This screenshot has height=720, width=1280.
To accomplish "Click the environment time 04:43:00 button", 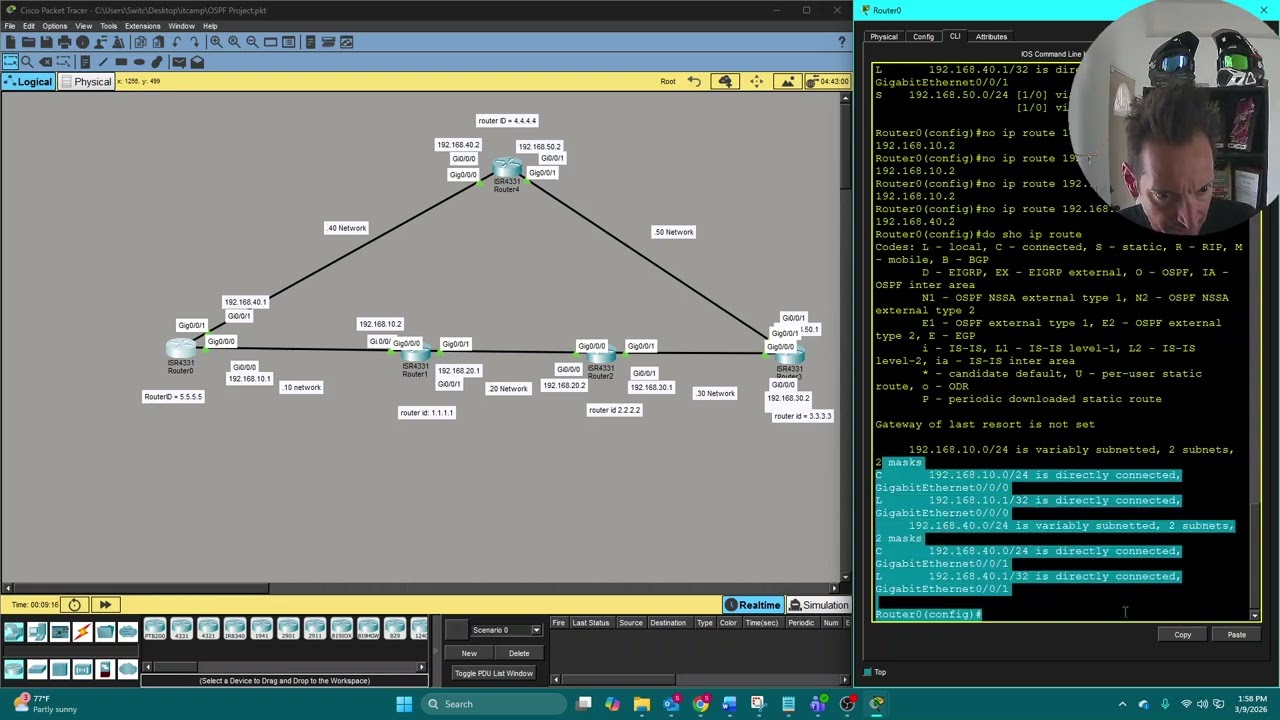I will pos(828,81).
